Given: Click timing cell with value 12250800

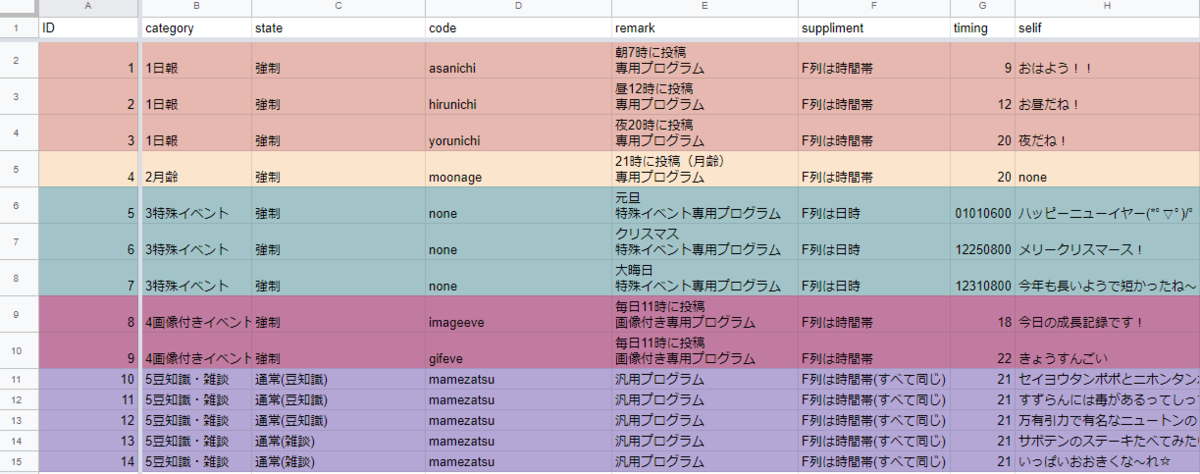Looking at the screenshot, I should coord(983,250).
